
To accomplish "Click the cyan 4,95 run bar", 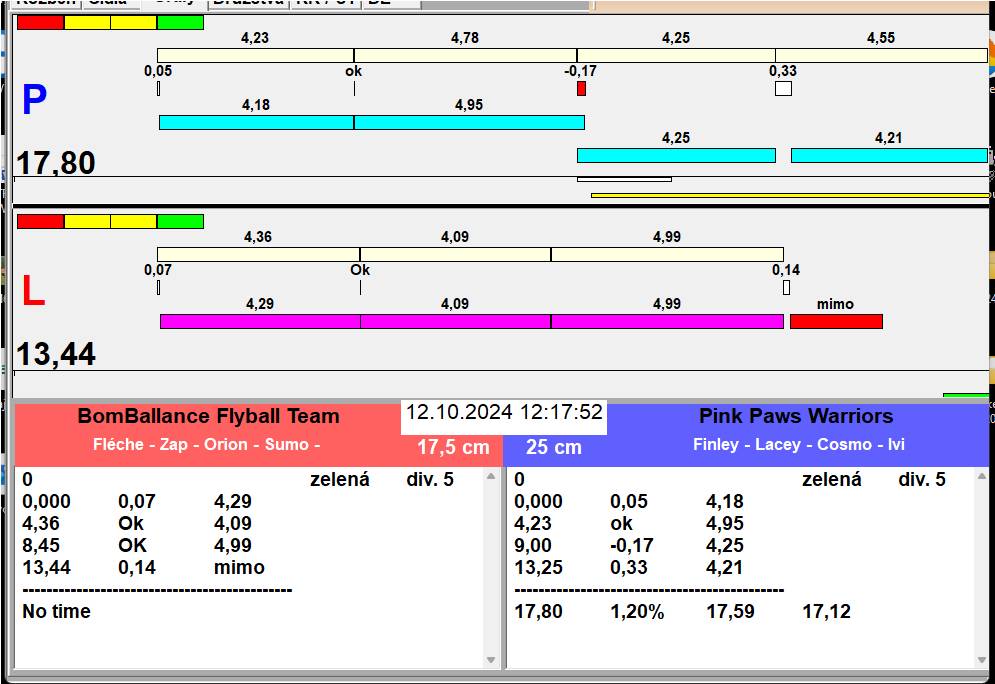I will click(469, 122).
